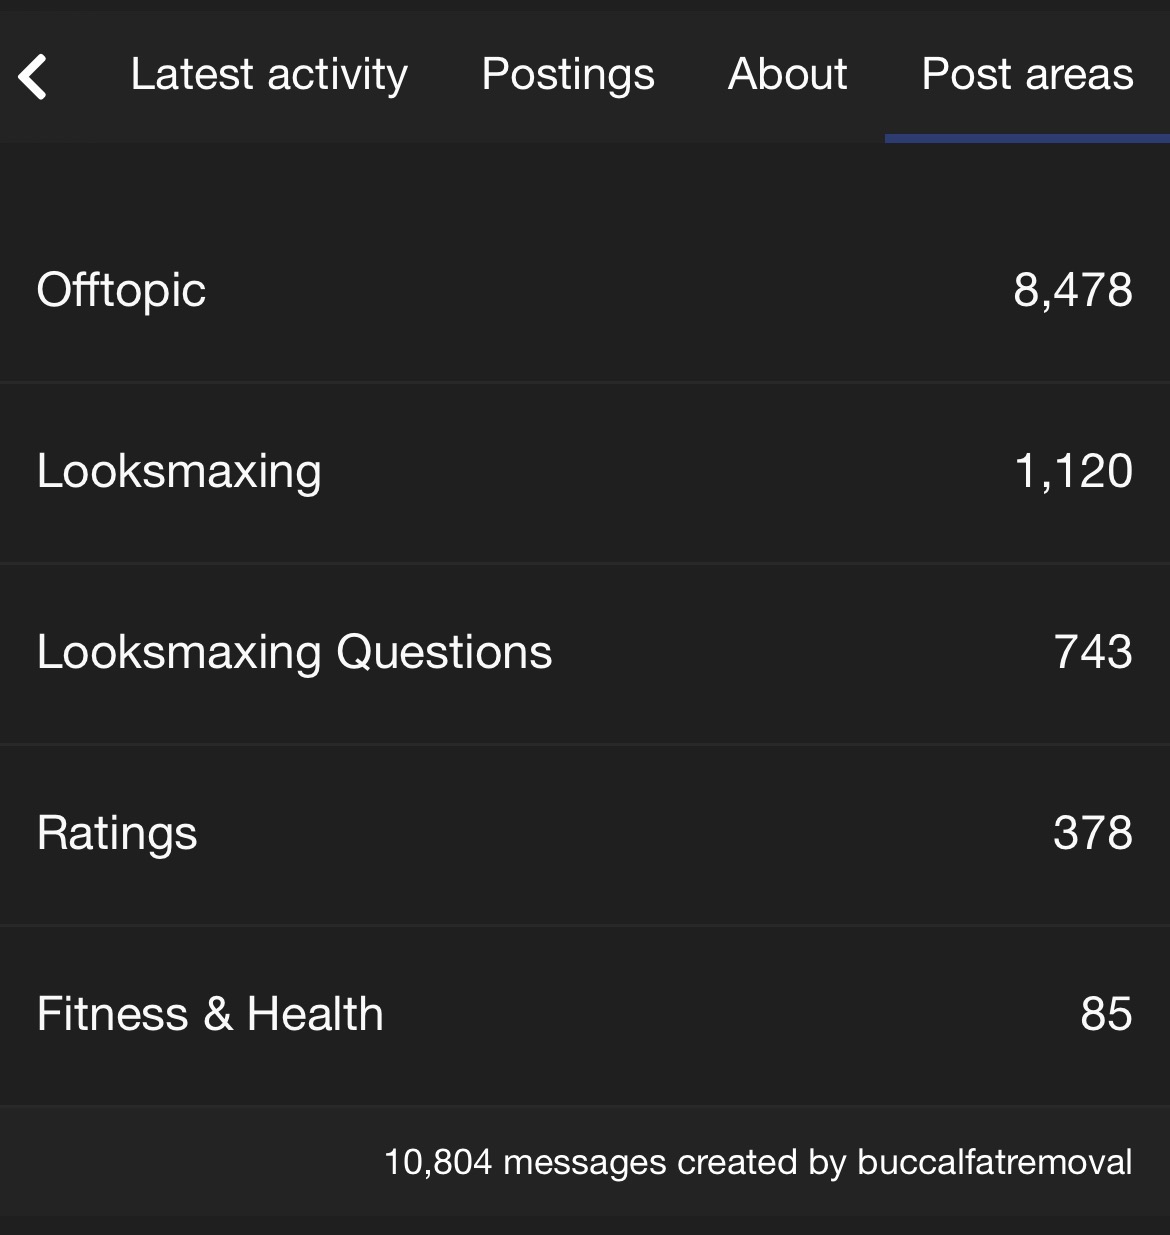This screenshot has width=1170, height=1235.
Task: Switch to the Latest activity tab
Action: click(x=269, y=75)
